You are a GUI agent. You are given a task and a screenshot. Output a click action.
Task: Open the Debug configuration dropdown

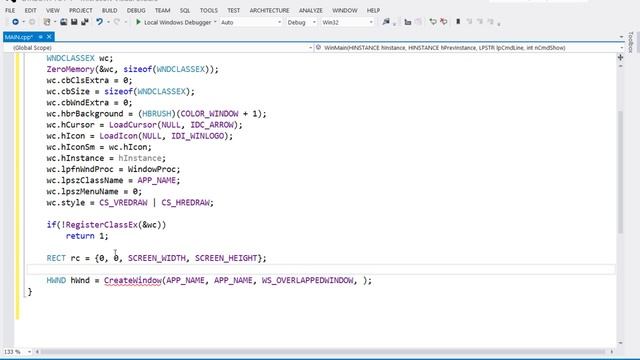pos(314,22)
